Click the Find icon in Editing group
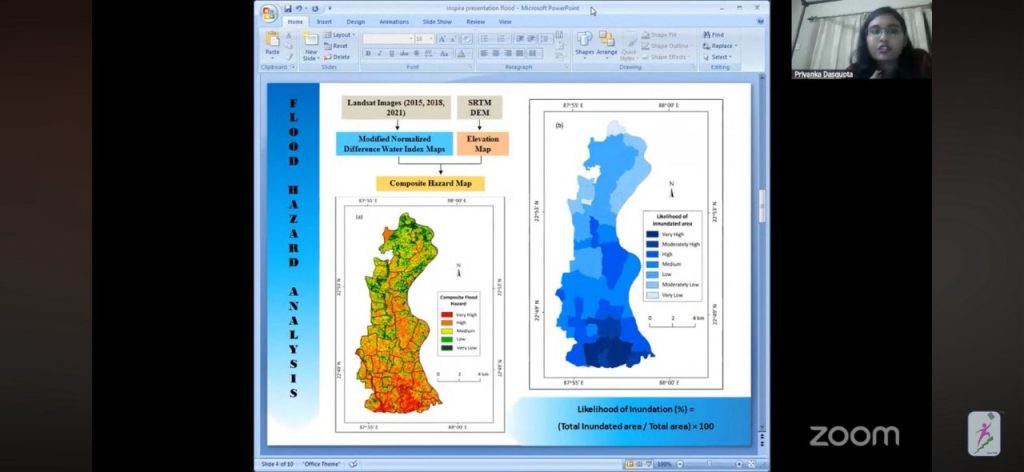 coord(714,35)
